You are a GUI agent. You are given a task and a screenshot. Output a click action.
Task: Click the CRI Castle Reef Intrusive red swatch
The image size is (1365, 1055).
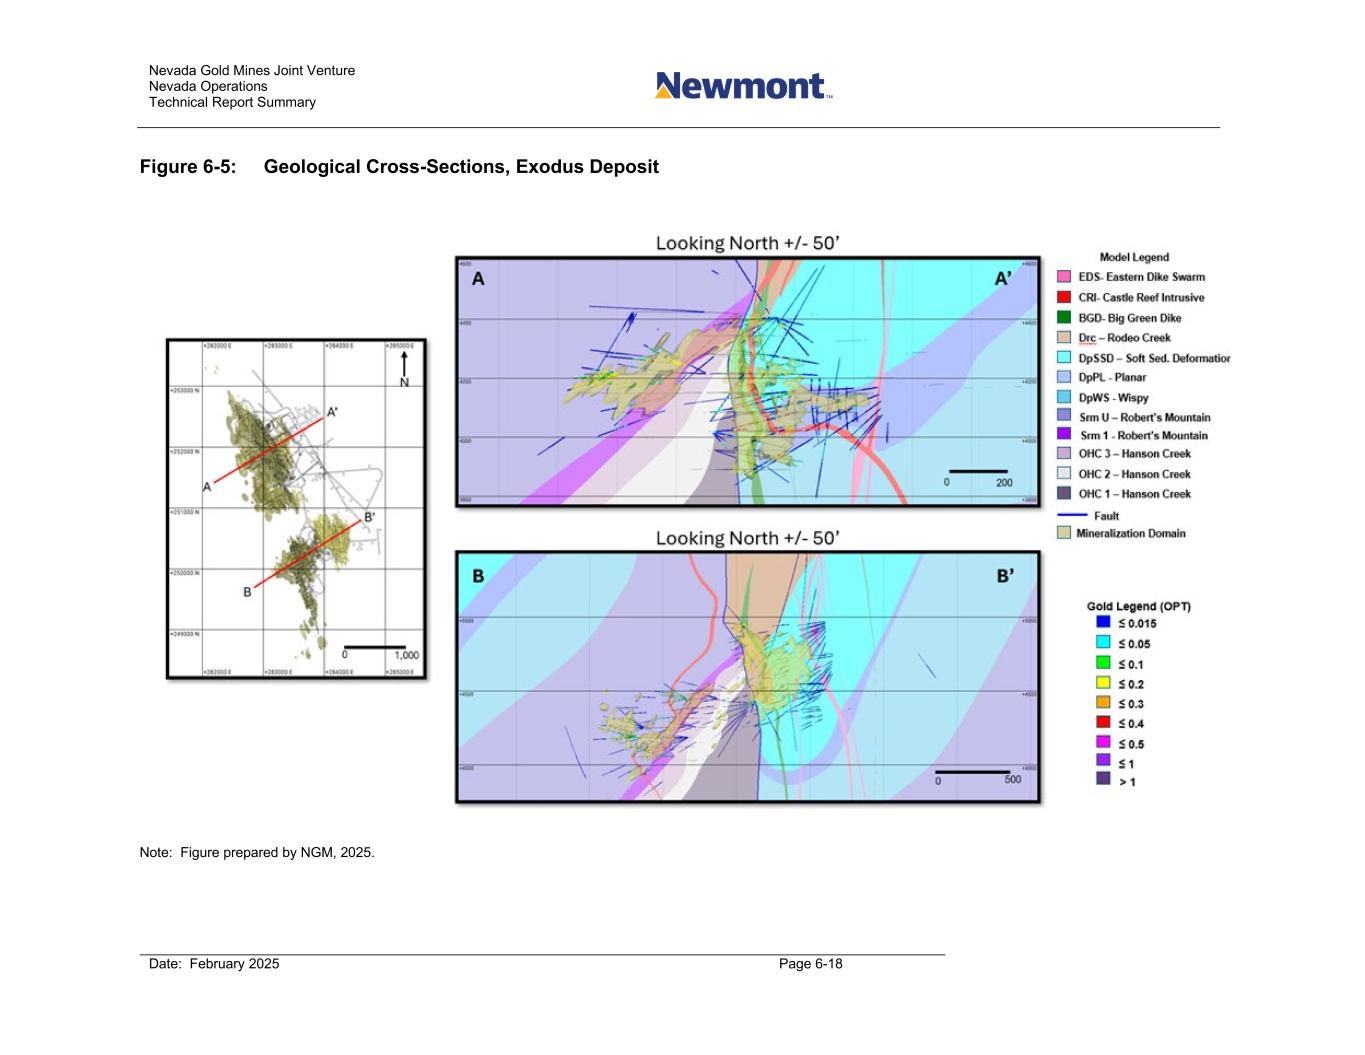[x=1064, y=297]
